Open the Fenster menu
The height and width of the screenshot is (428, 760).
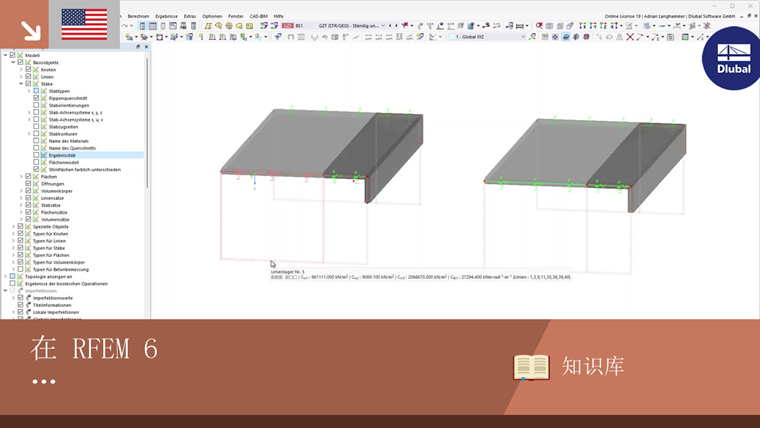coord(236,16)
